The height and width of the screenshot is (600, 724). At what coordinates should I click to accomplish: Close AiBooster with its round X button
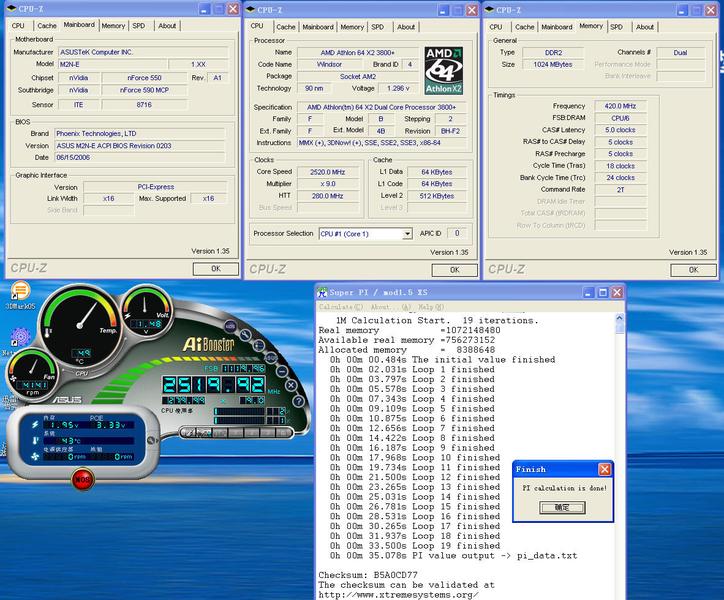290,385
